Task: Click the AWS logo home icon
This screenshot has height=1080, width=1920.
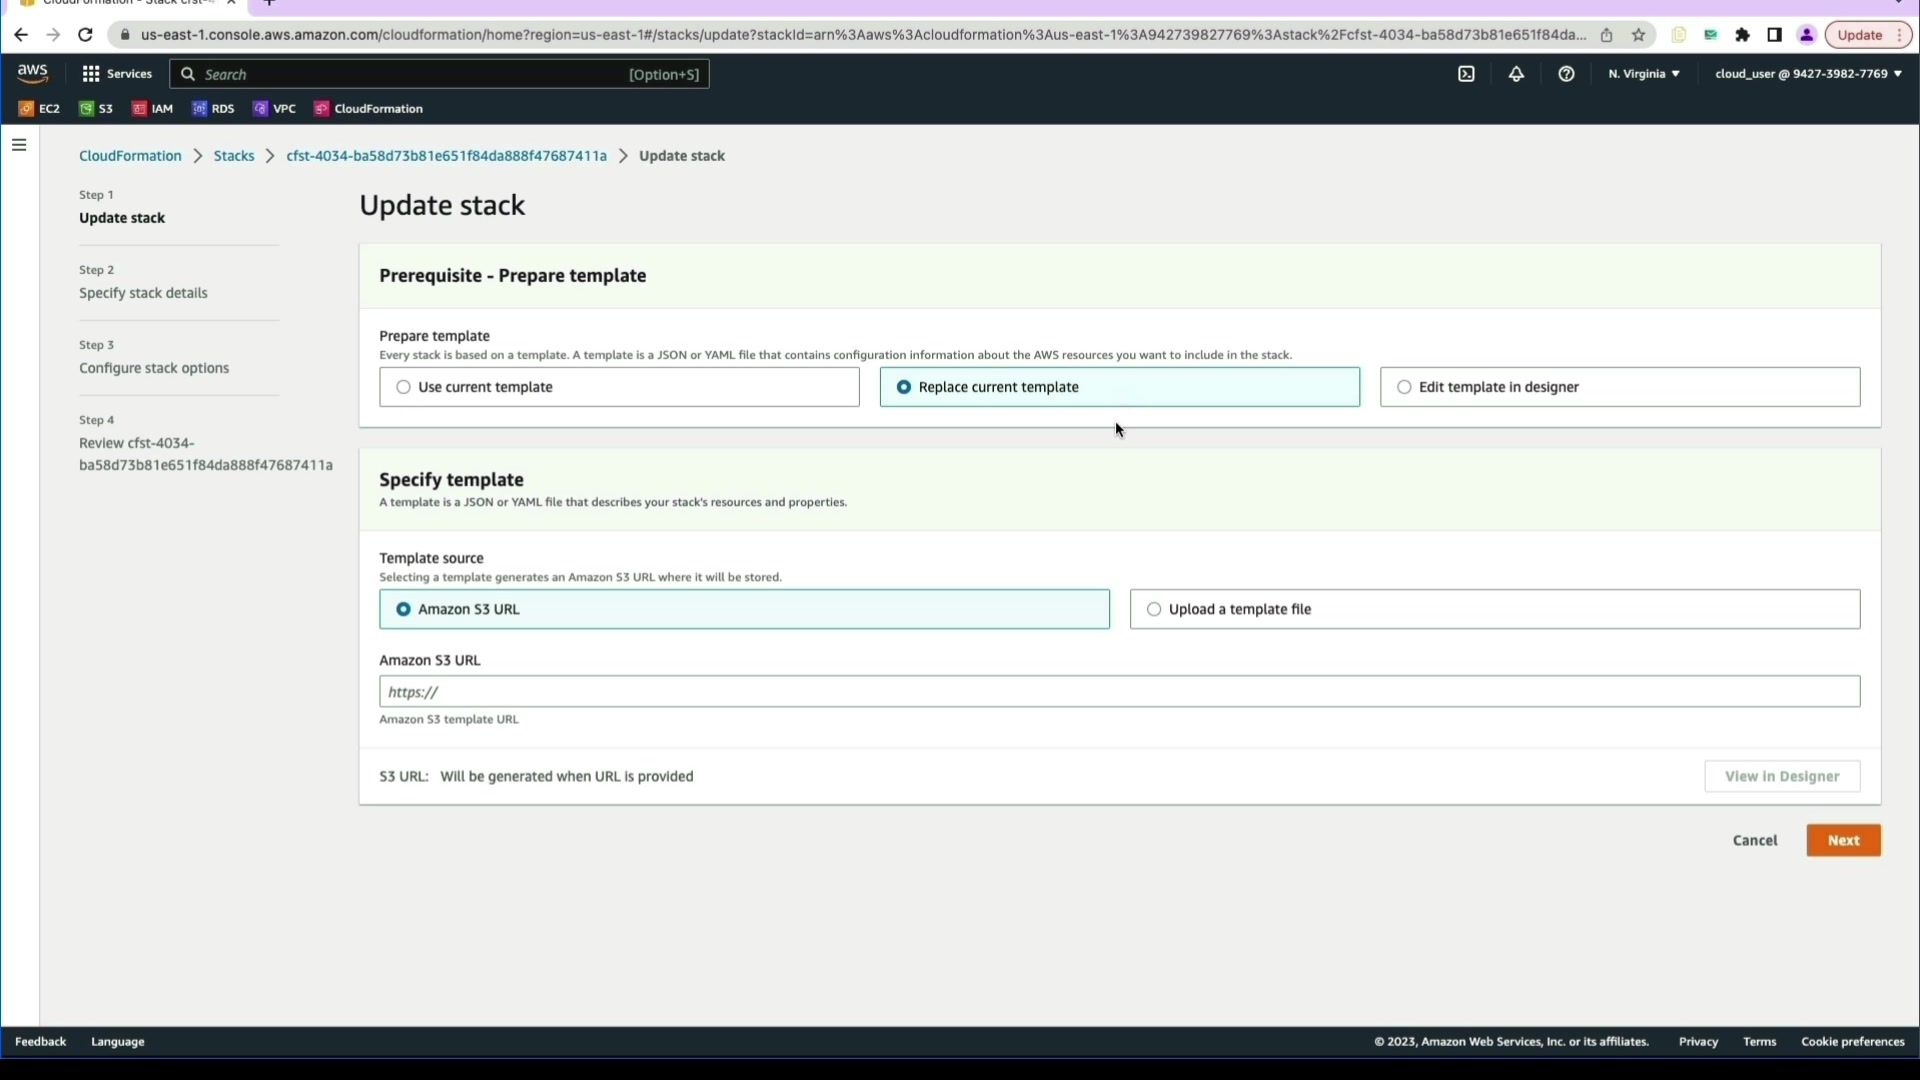Action: click(32, 73)
